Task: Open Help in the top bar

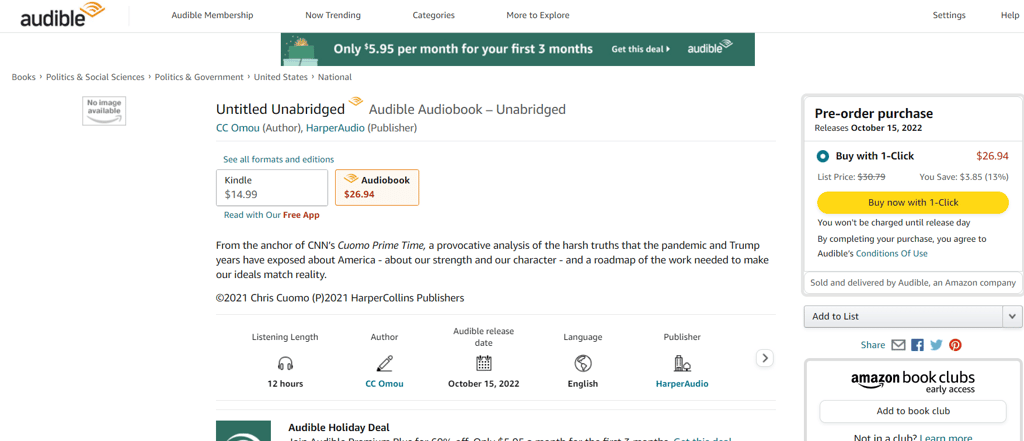Action: point(1010,15)
